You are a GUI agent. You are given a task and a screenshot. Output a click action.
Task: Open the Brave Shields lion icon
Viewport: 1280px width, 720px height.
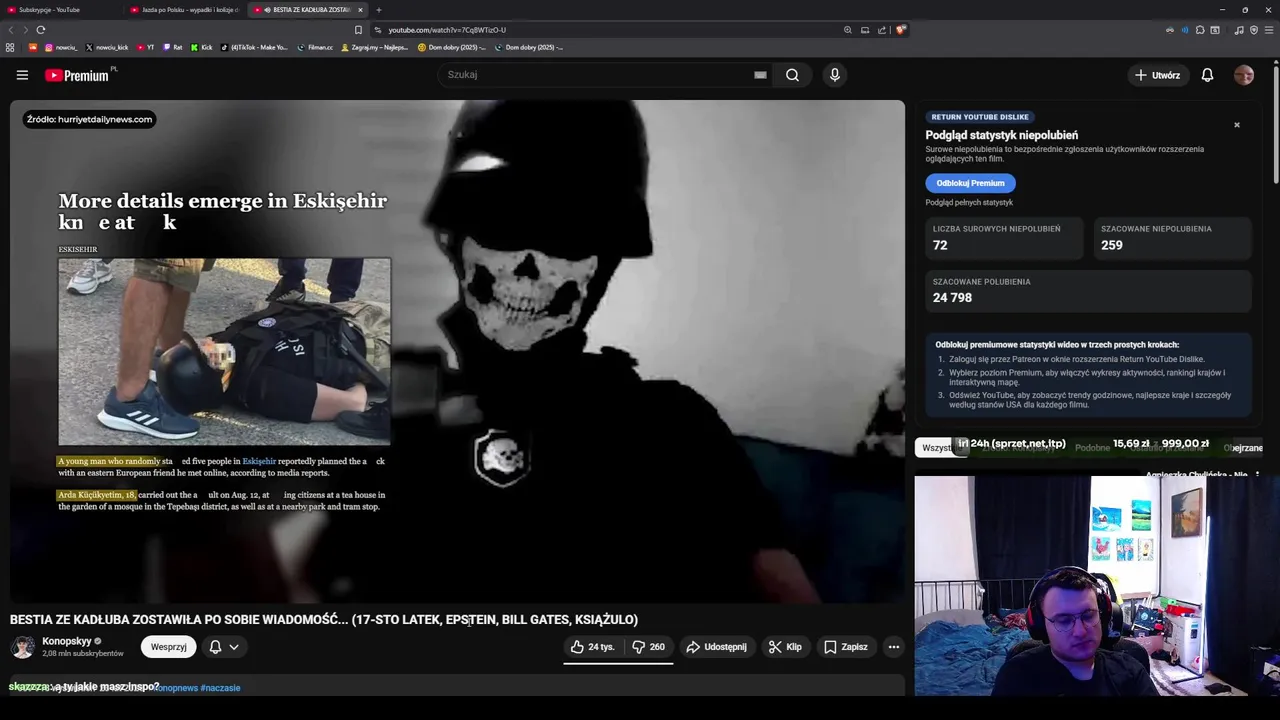coord(901,30)
